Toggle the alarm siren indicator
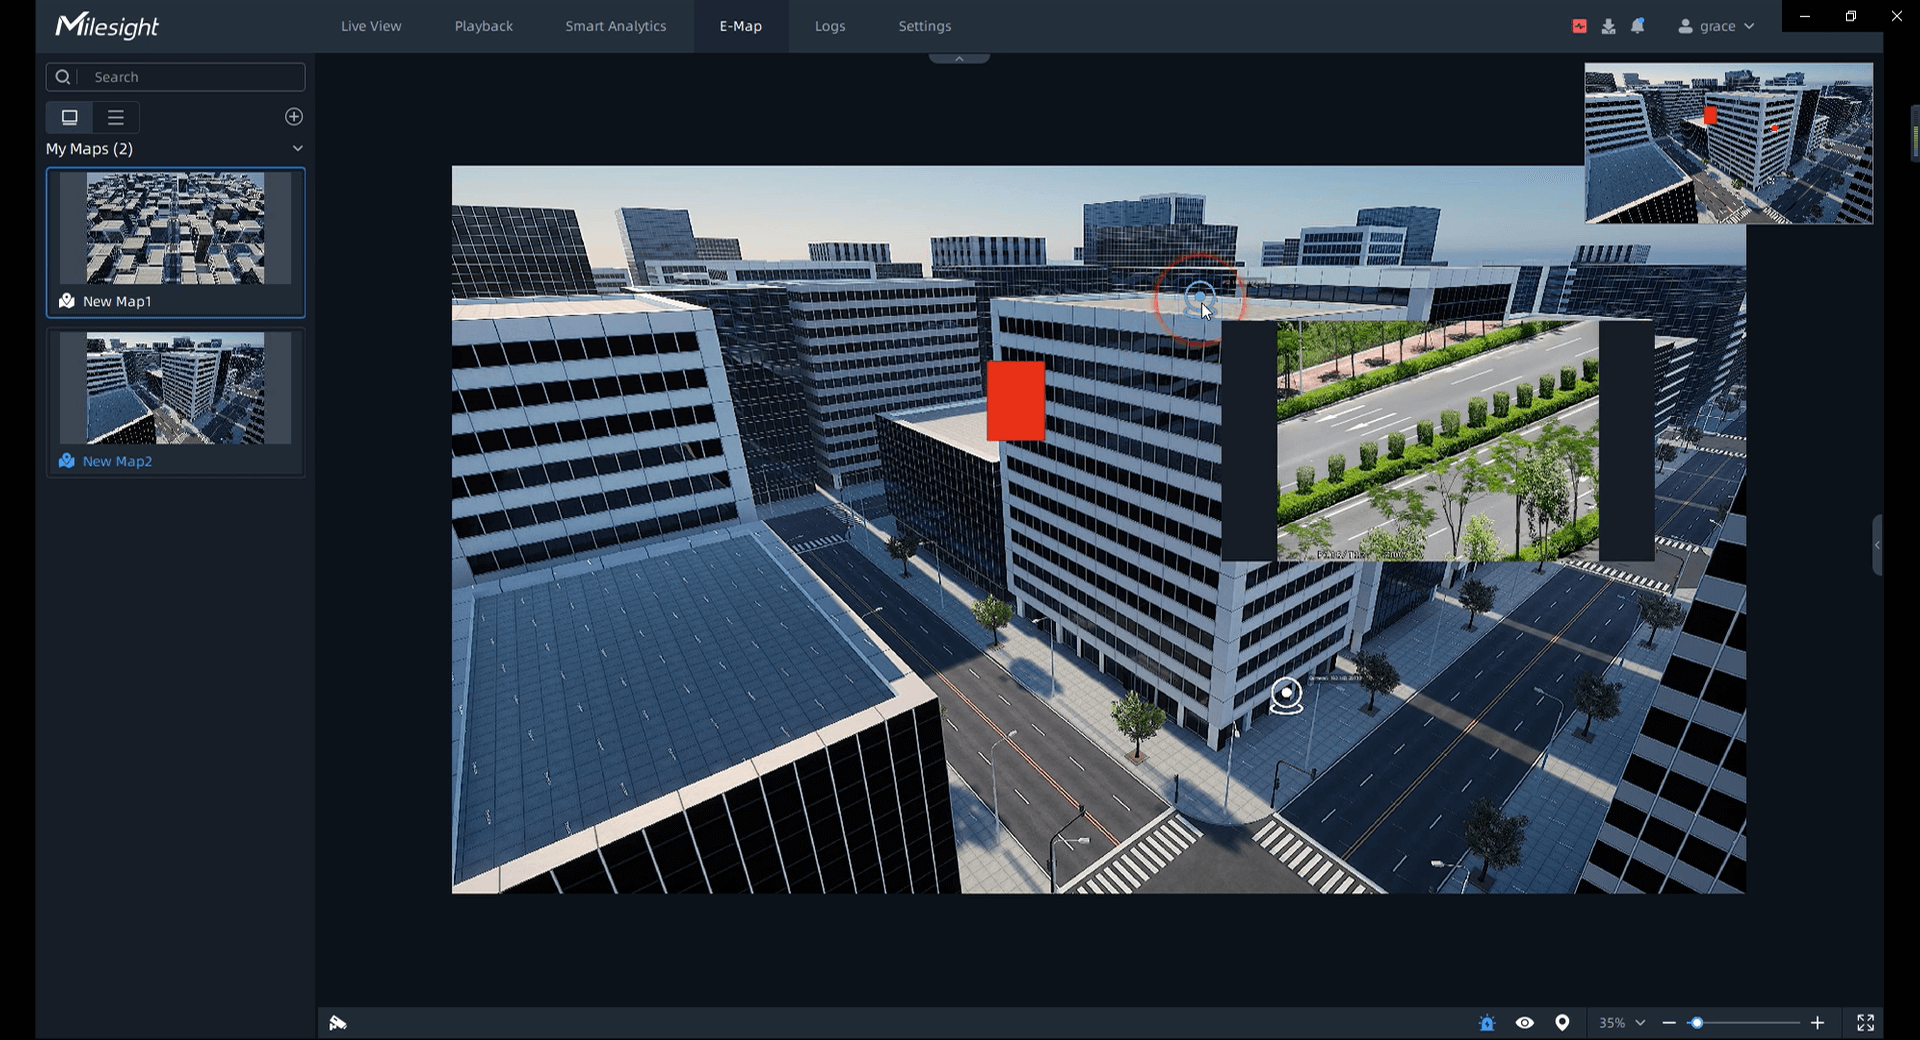Viewport: 1920px width, 1040px height. 1487,1022
